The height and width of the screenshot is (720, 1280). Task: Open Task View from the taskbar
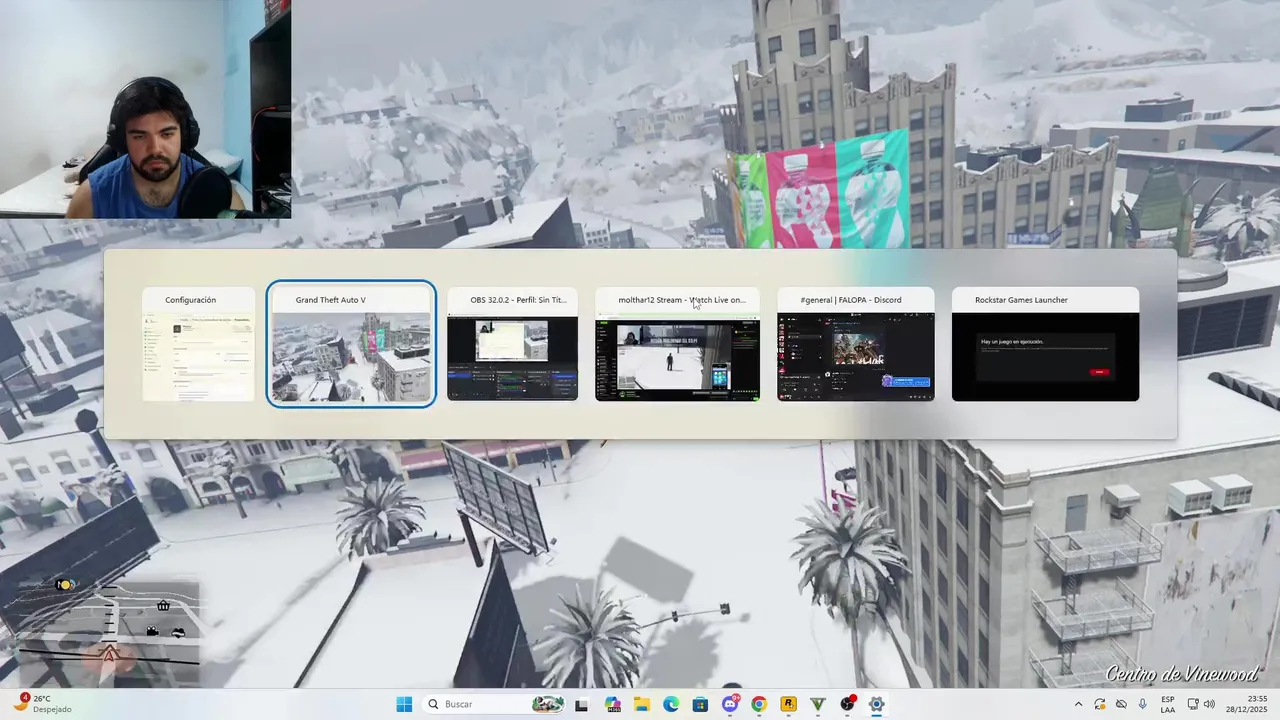582,704
